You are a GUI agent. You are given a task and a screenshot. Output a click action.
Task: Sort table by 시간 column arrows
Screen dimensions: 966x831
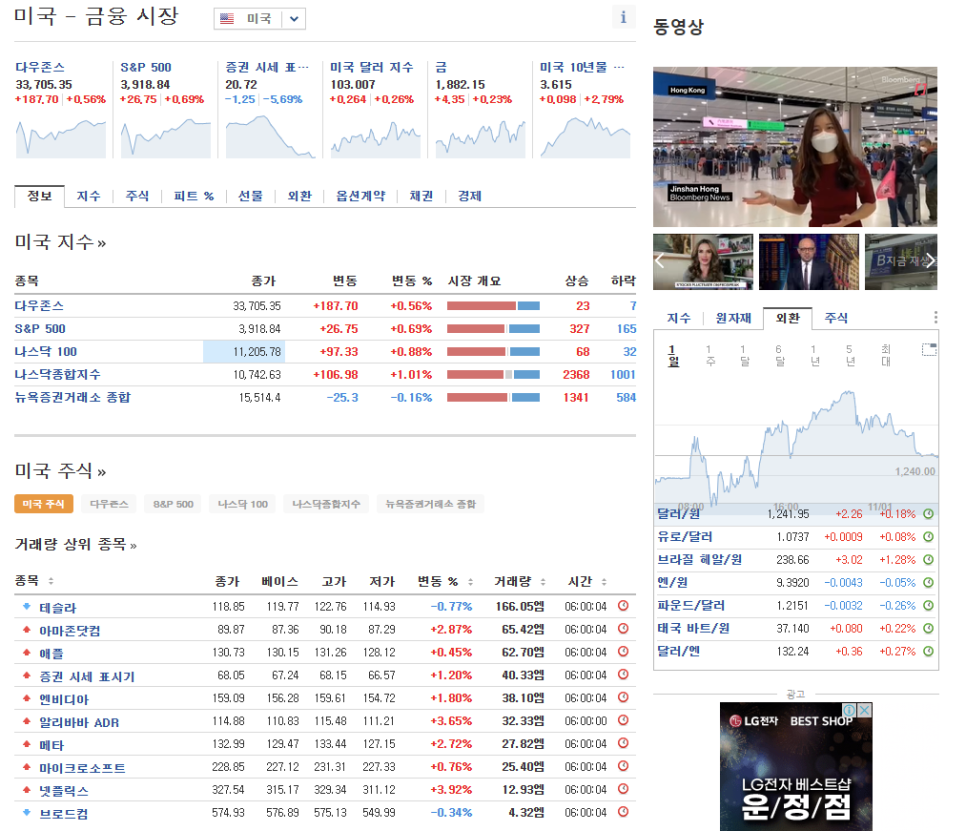pyautogui.click(x=604, y=582)
